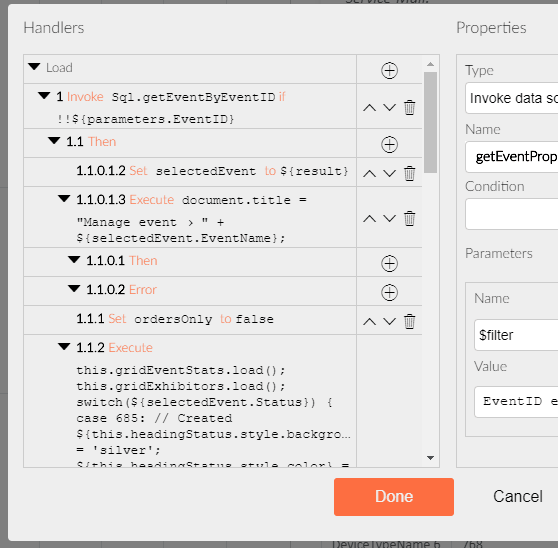Click the getEventProp Name field

(512, 157)
